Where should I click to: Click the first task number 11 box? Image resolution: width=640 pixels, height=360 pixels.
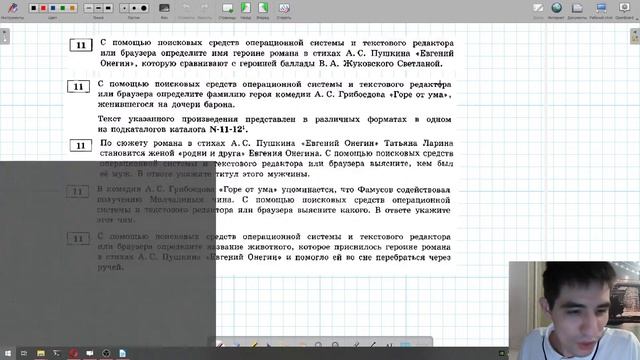point(81,45)
